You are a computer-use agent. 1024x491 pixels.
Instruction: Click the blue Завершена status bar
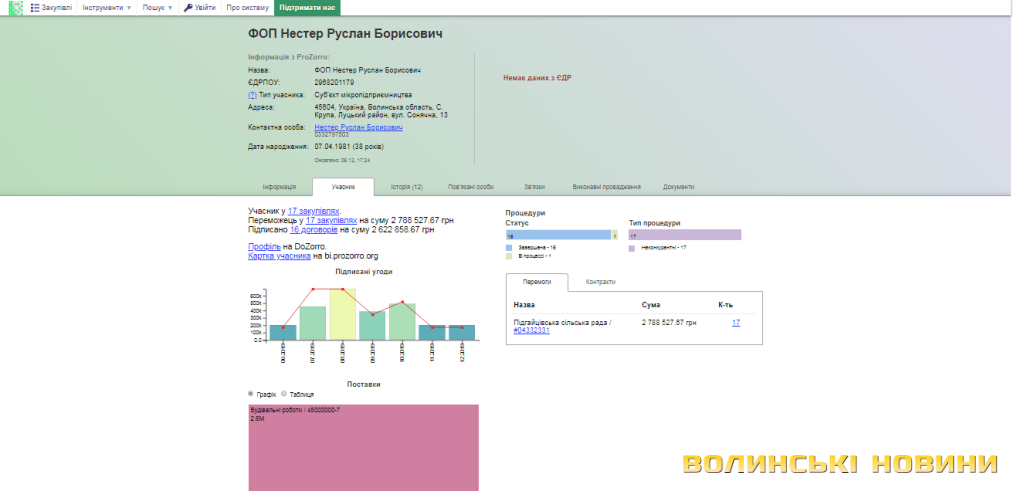coord(559,235)
